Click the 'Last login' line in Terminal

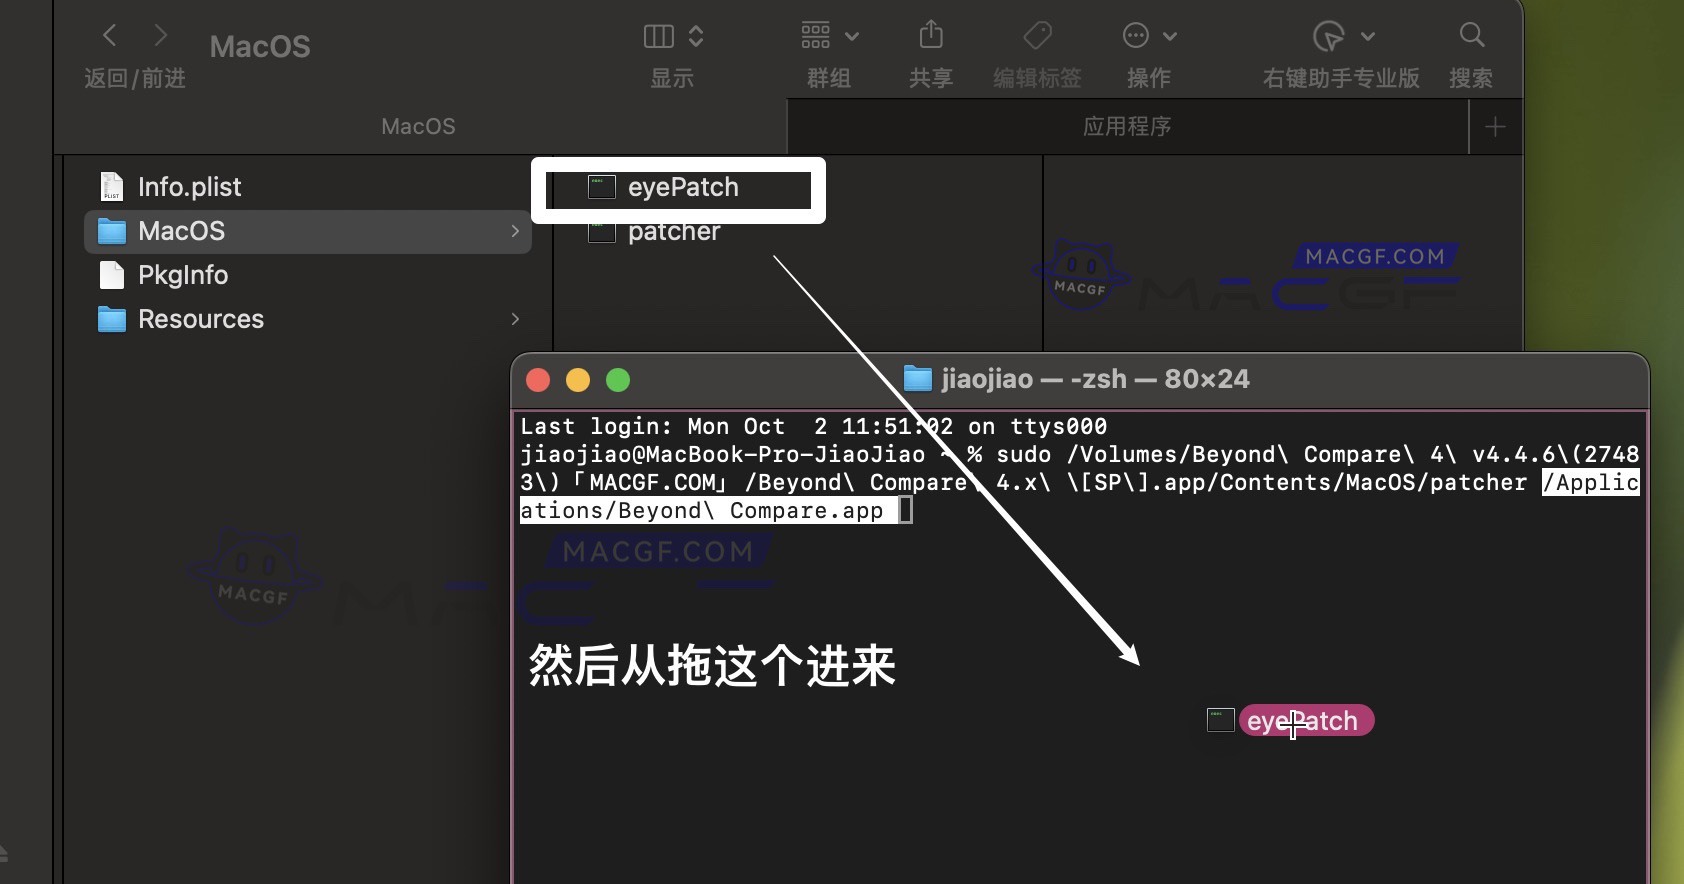[814, 427]
